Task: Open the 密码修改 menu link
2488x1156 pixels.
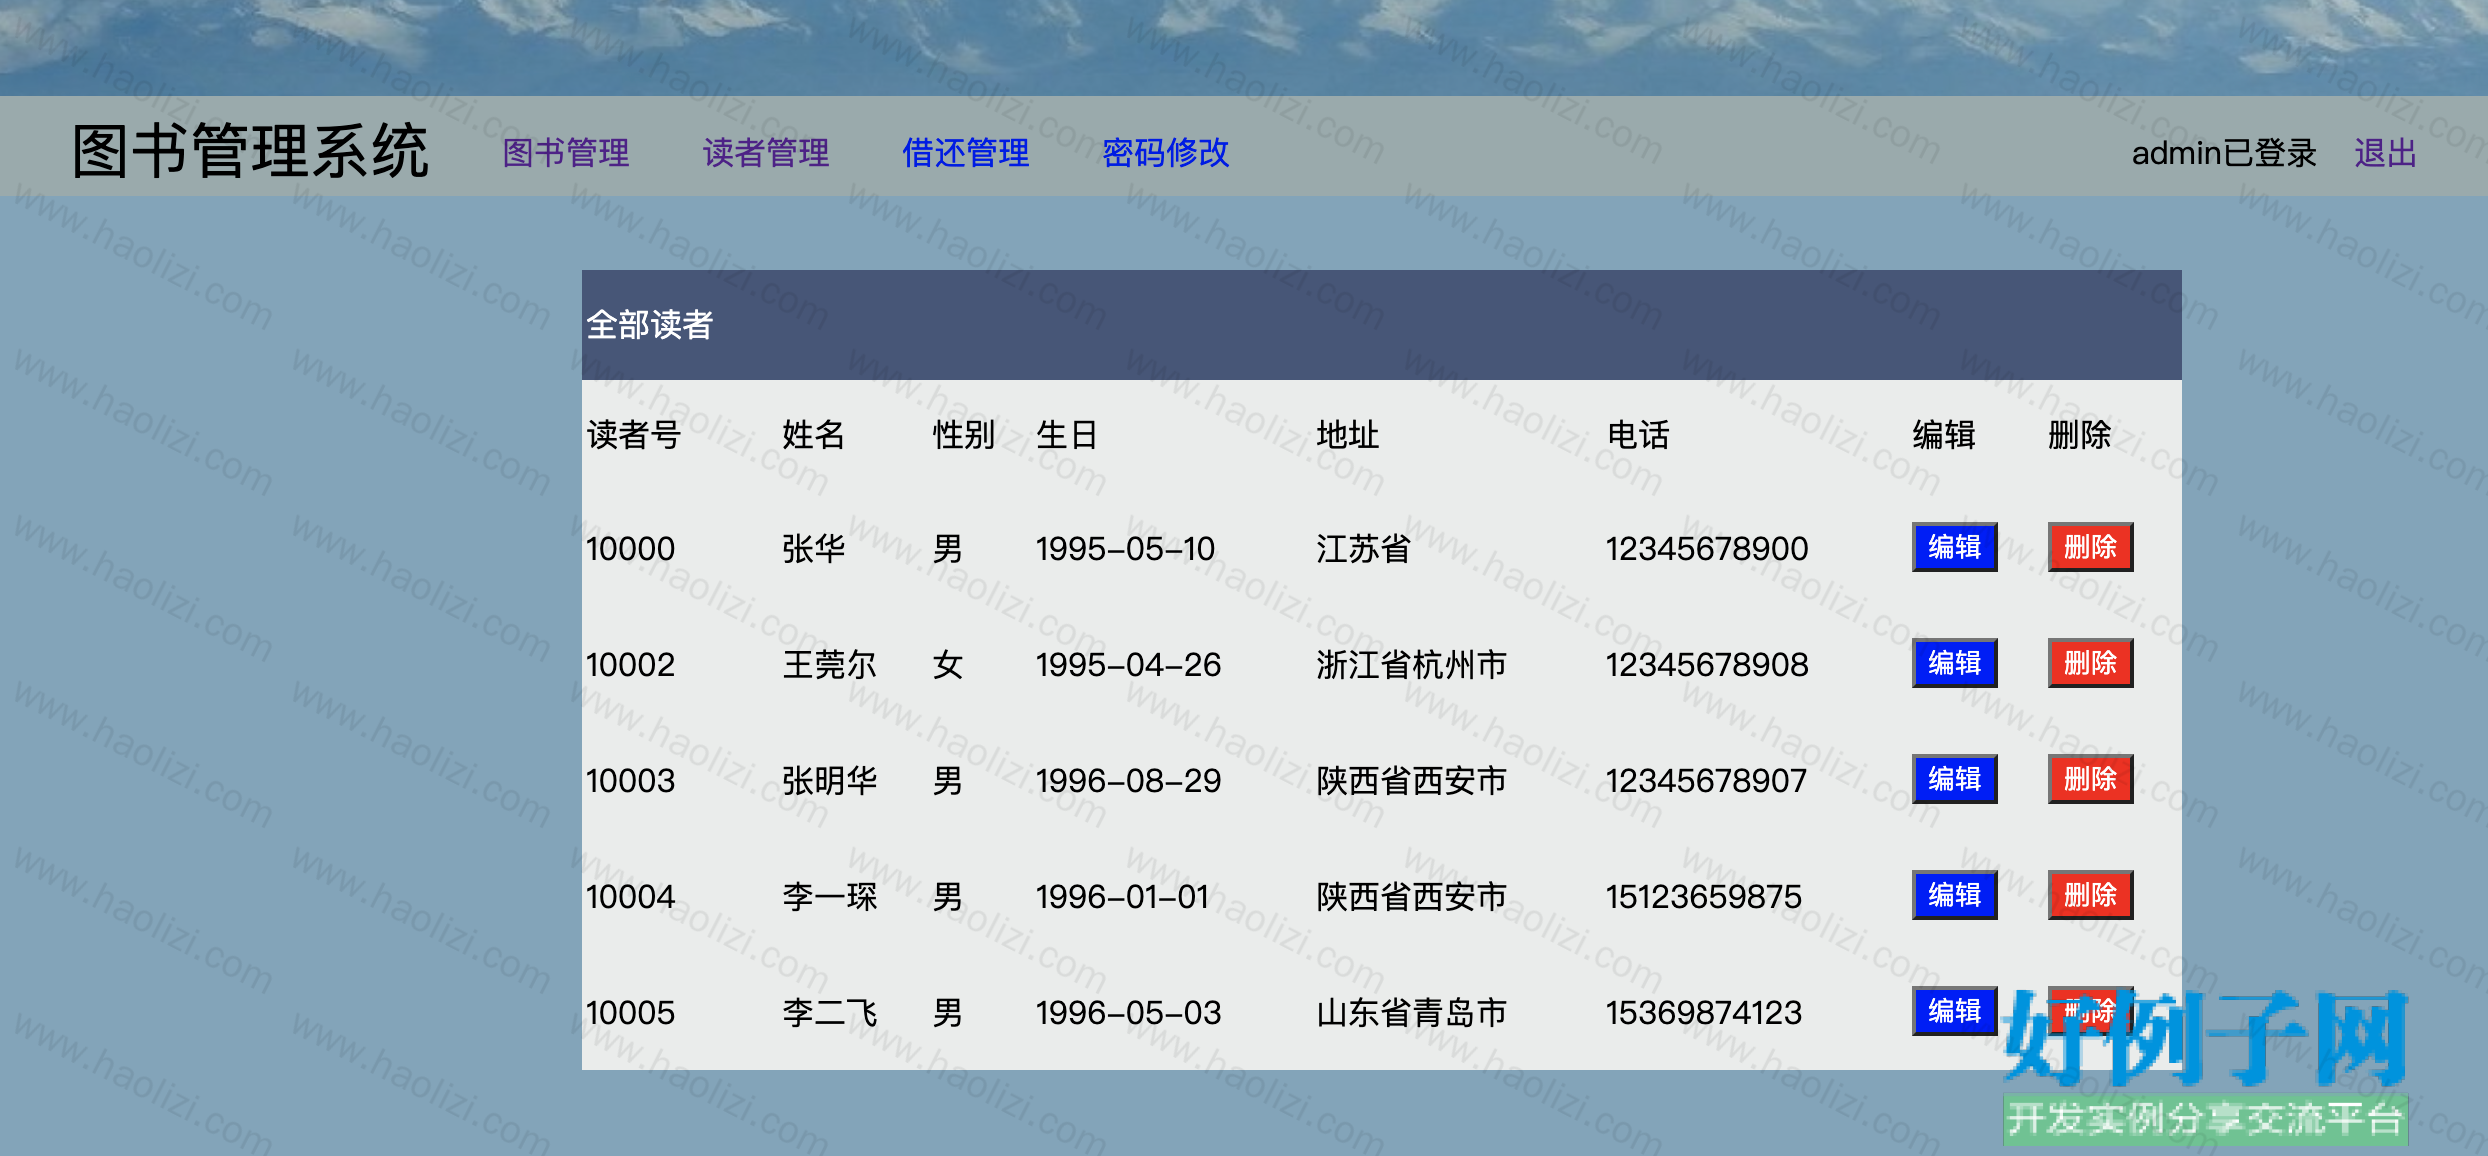Action: coord(1166,153)
